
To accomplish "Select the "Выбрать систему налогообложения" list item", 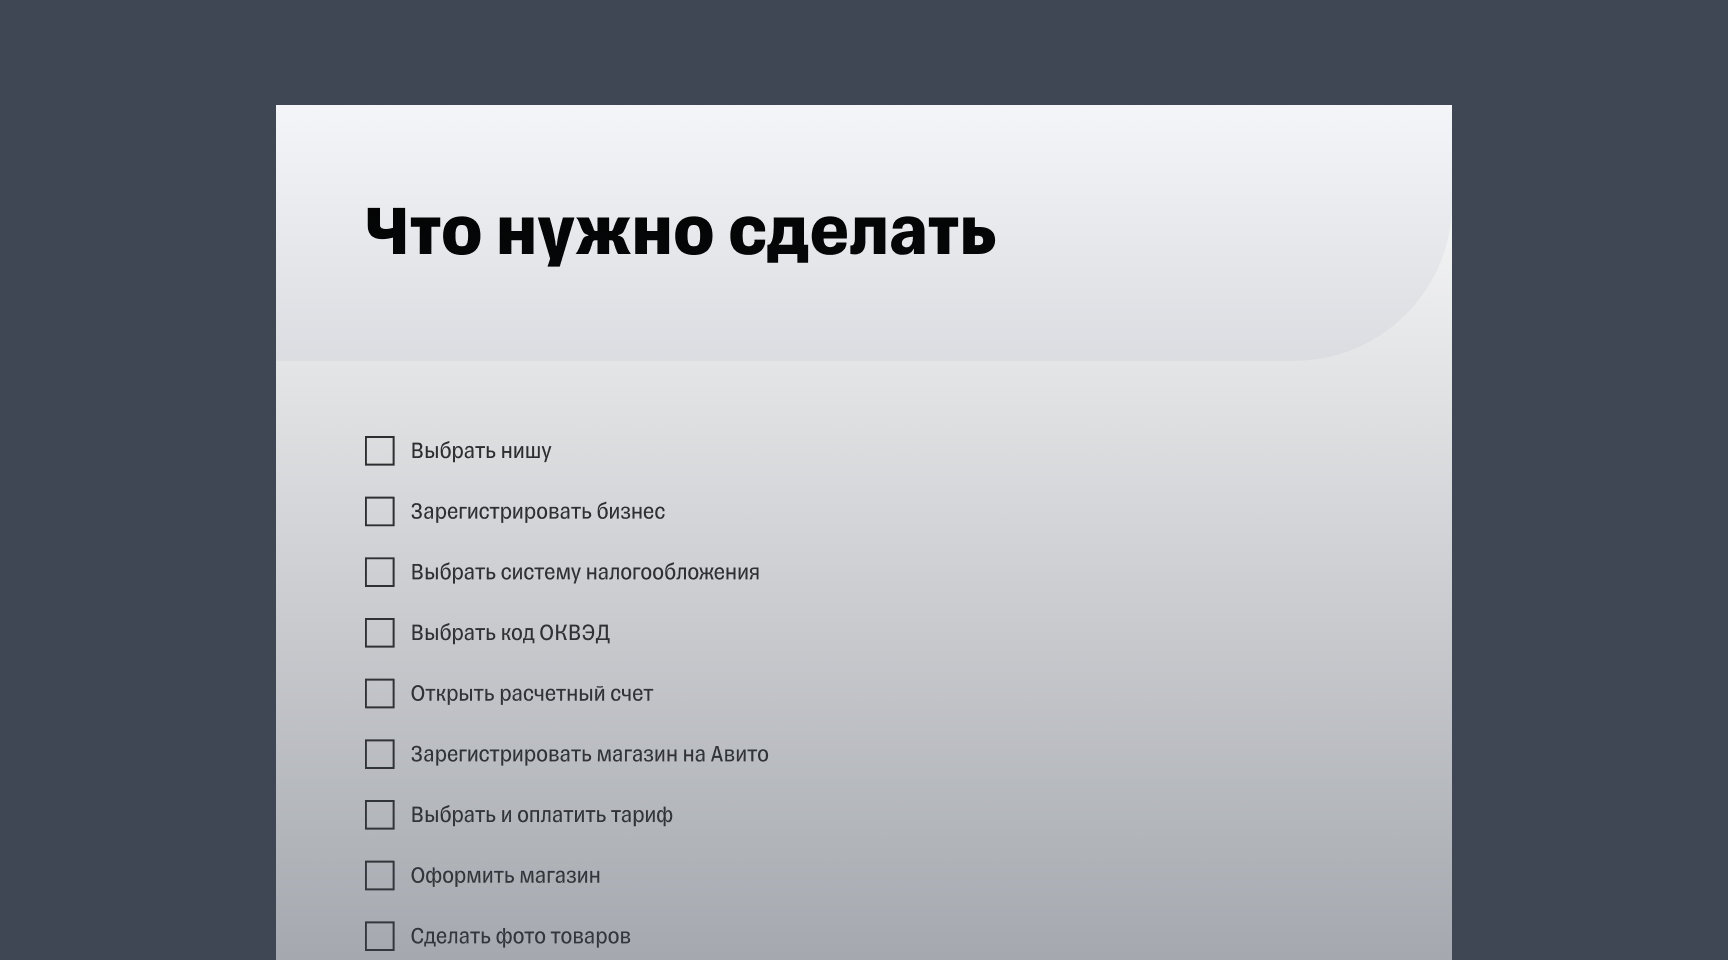I will click(x=585, y=572).
